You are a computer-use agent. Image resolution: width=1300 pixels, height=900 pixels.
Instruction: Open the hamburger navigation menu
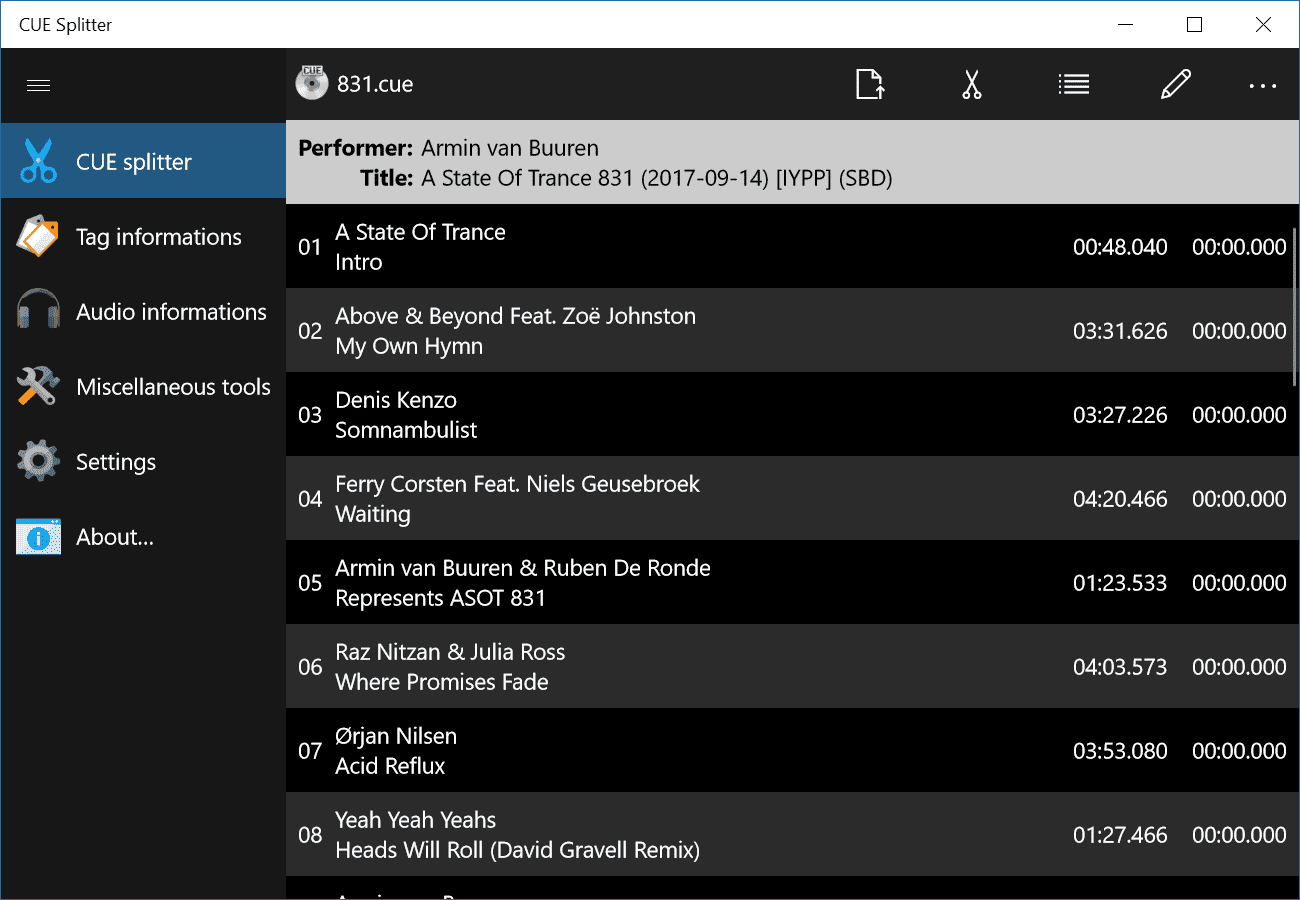pos(38,85)
